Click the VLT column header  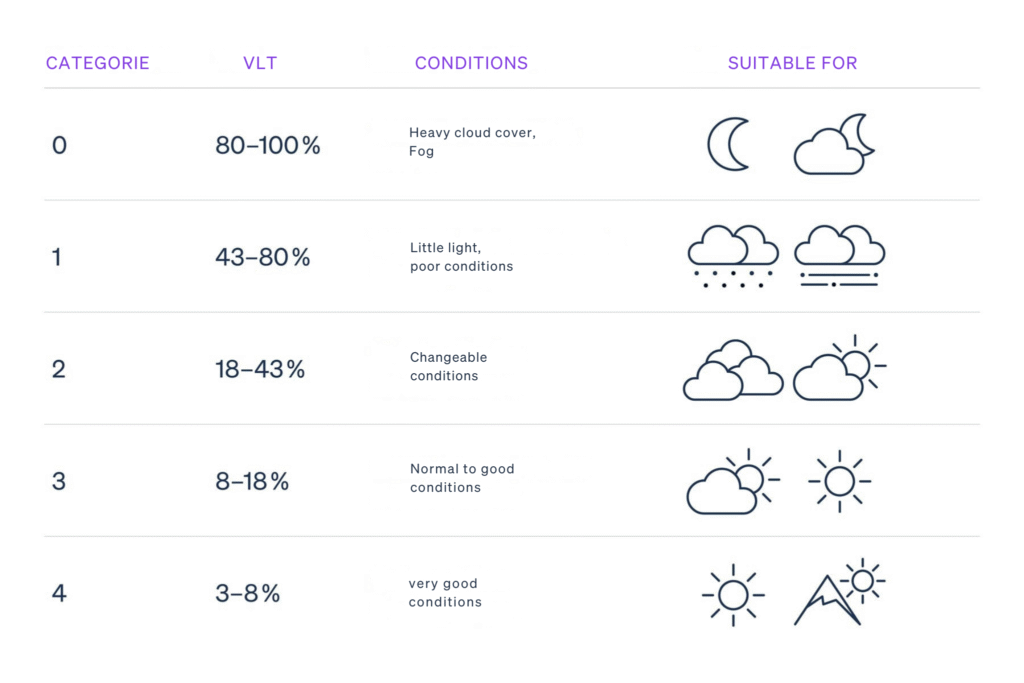pos(260,63)
